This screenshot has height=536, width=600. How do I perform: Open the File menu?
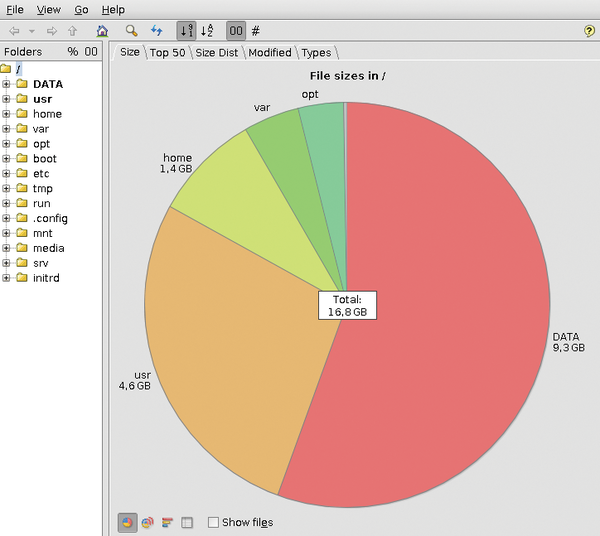tap(15, 10)
